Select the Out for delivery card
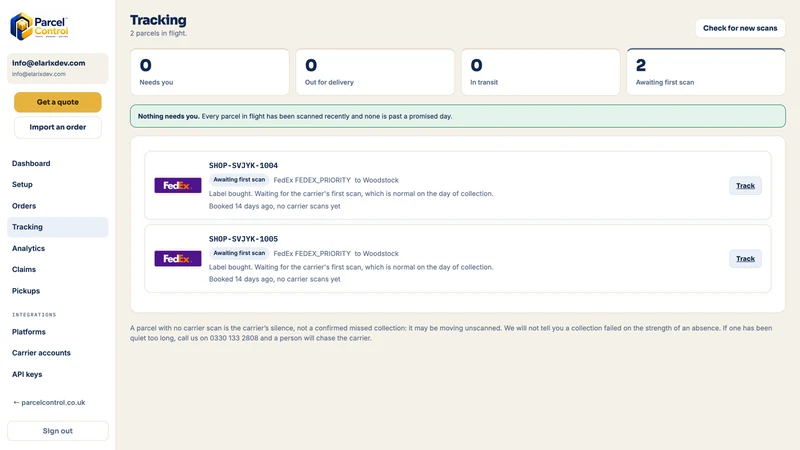Image resolution: width=800 pixels, height=450 pixels. [375, 72]
